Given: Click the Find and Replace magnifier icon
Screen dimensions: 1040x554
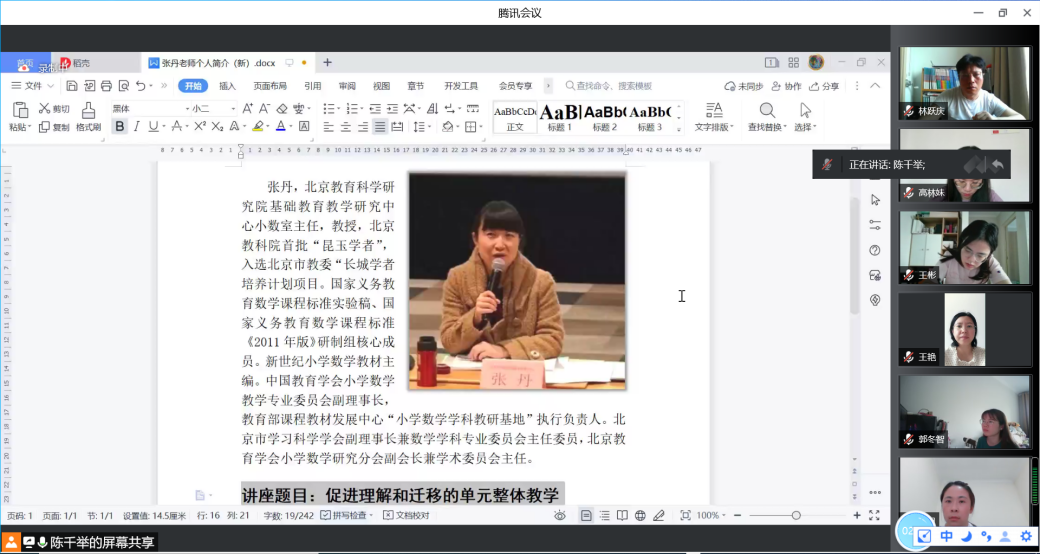Looking at the screenshot, I should [767, 110].
